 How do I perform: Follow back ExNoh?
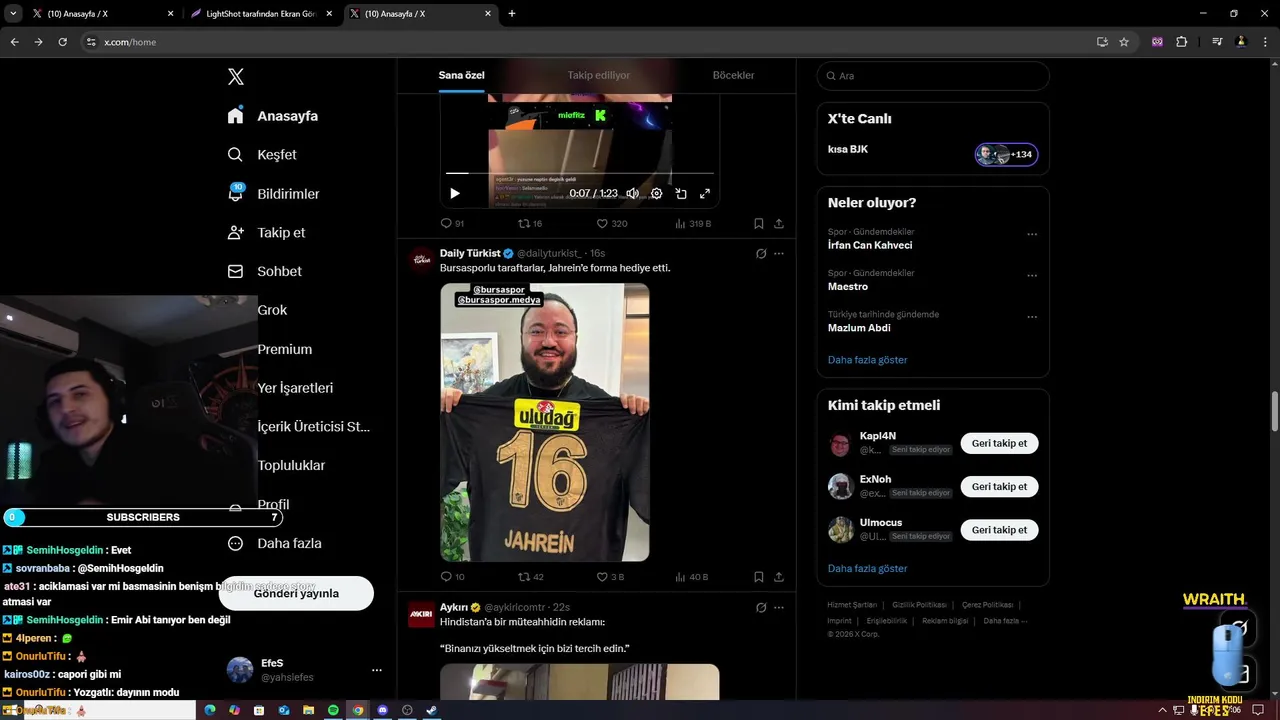[999, 487]
